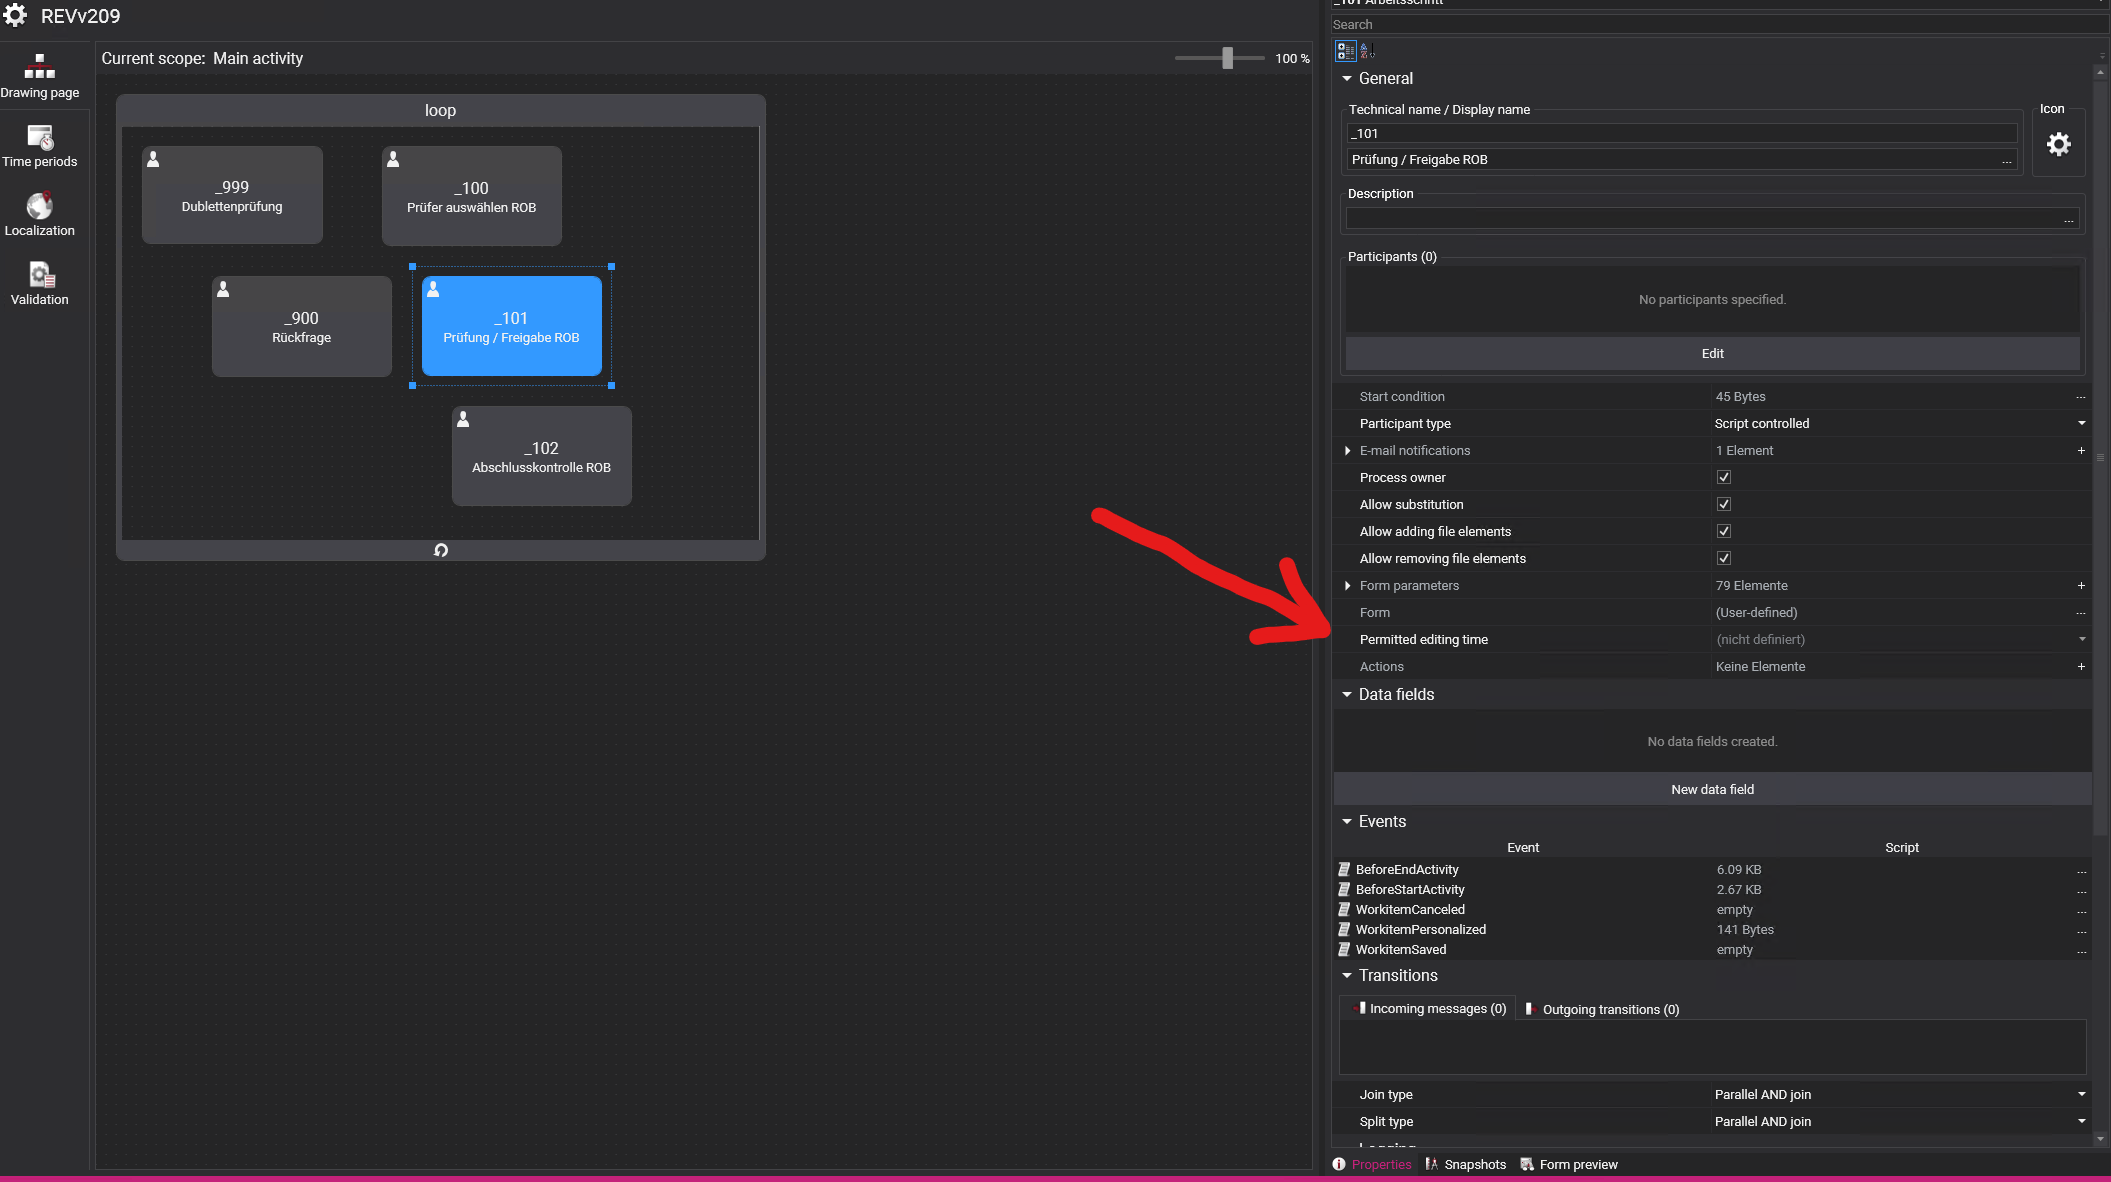The height and width of the screenshot is (1182, 2111).
Task: Add a new Action element
Action: pos(2081,667)
